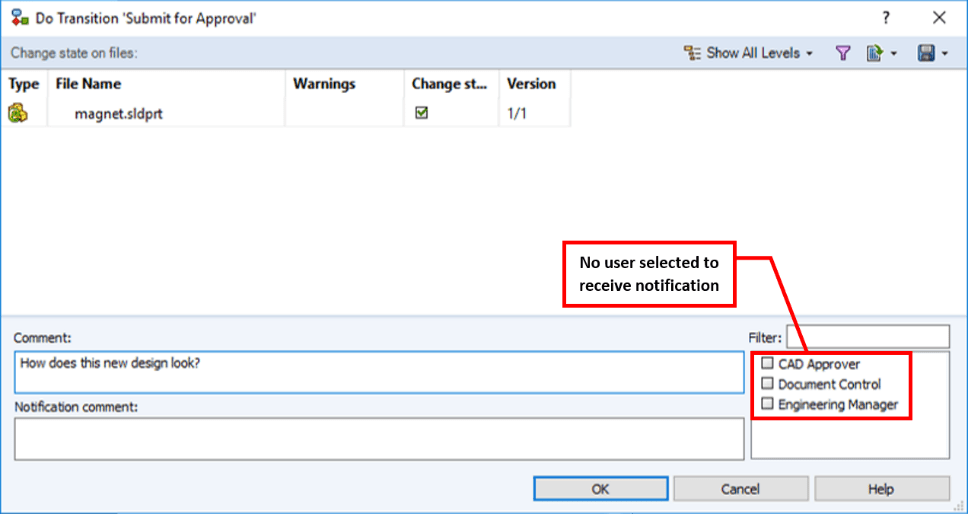
Task: Expand the Show All Levels dropdown
Action: click(x=809, y=53)
